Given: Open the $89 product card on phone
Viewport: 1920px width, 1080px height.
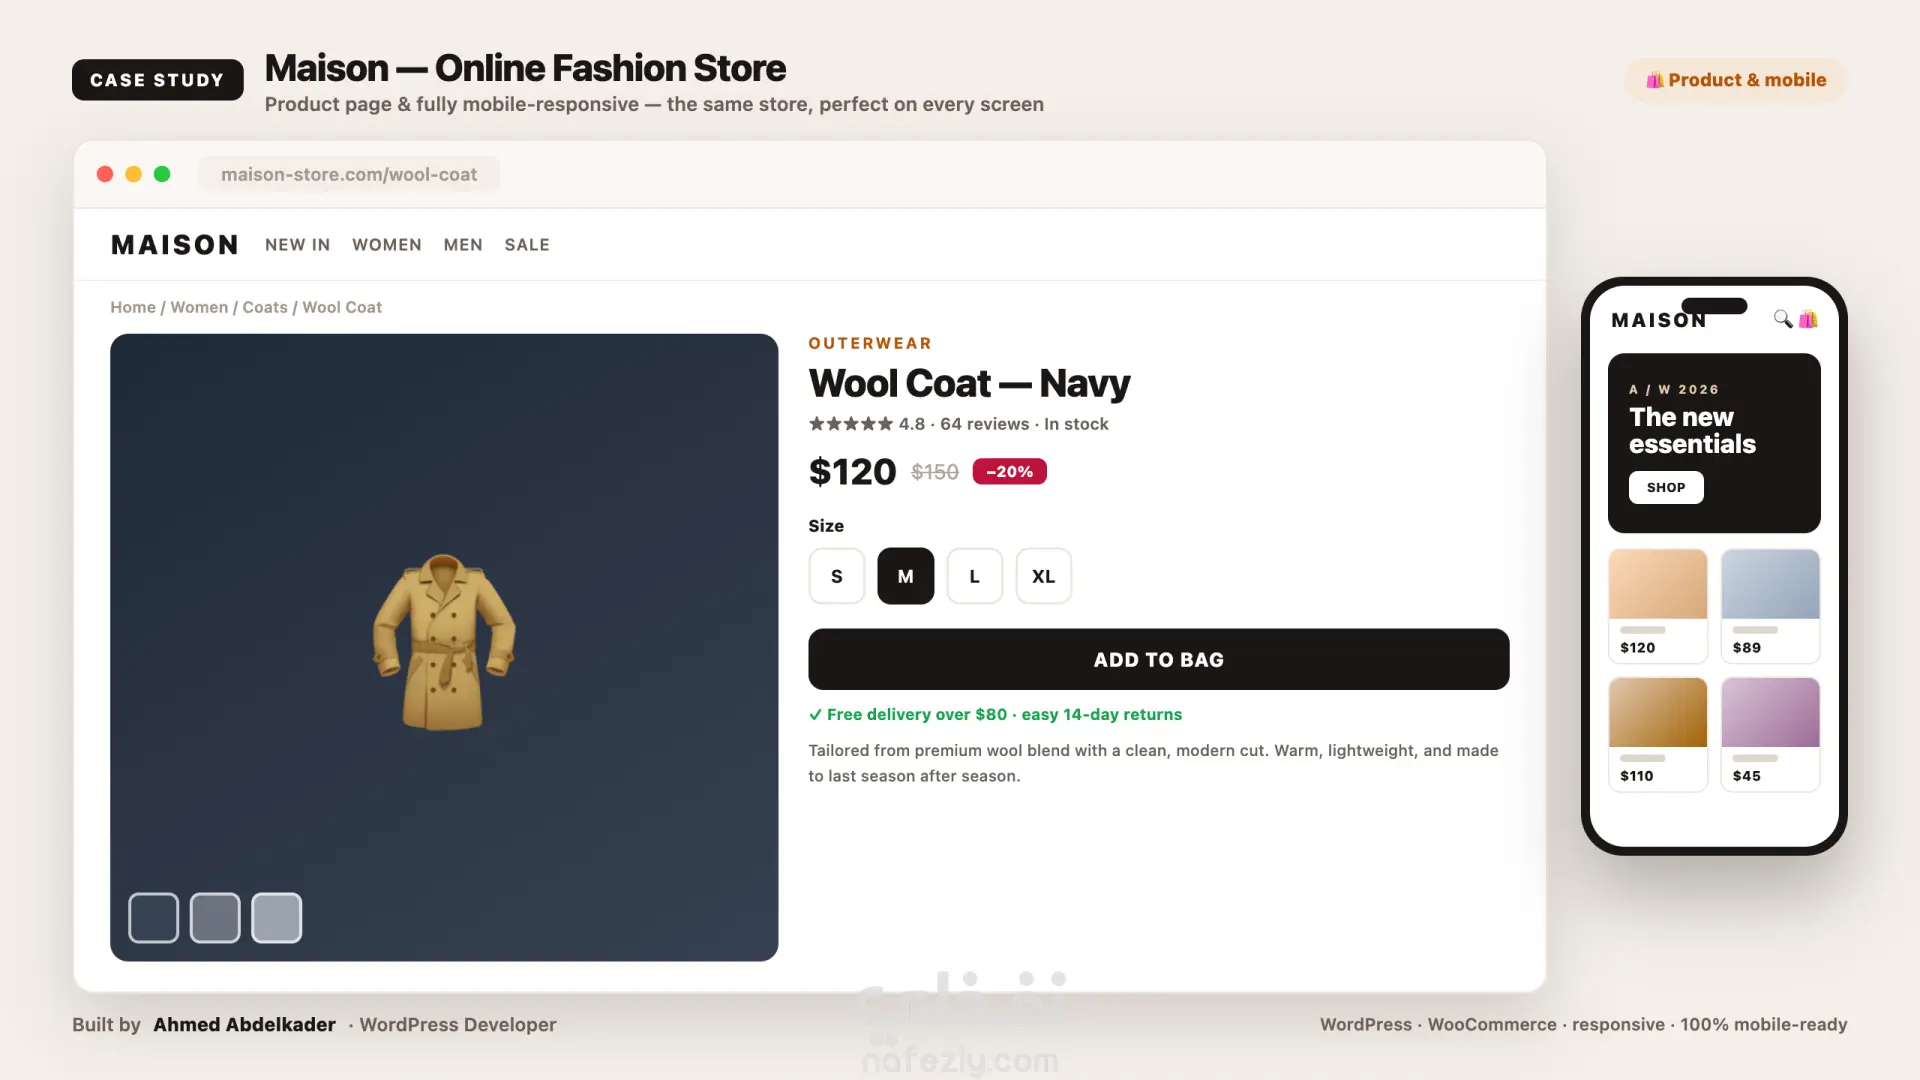Looking at the screenshot, I should pyautogui.click(x=1770, y=606).
